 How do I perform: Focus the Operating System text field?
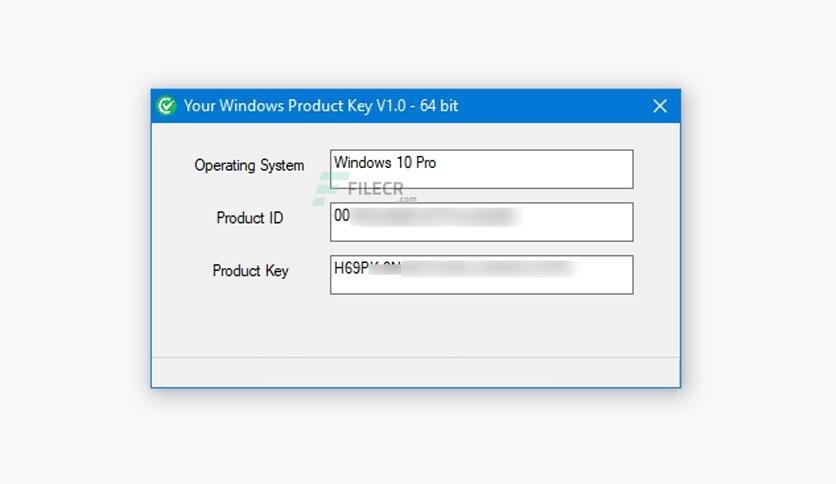pos(481,170)
